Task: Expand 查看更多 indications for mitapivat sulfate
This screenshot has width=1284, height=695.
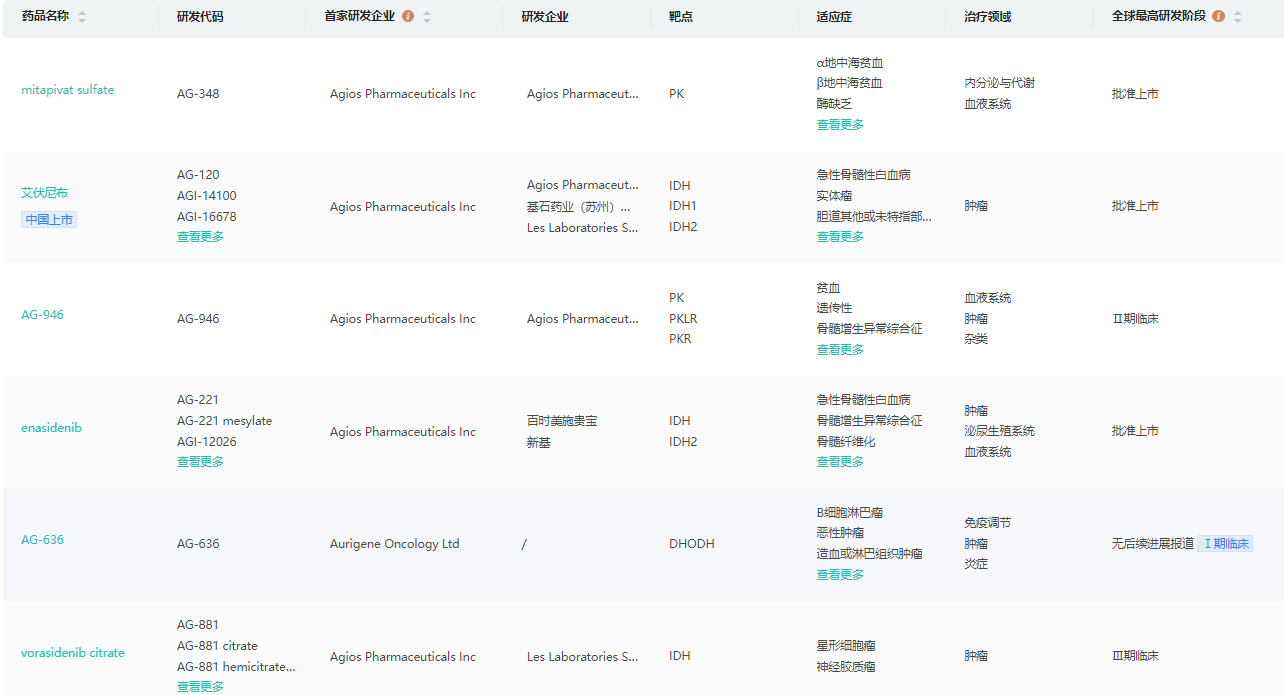Action: click(840, 125)
